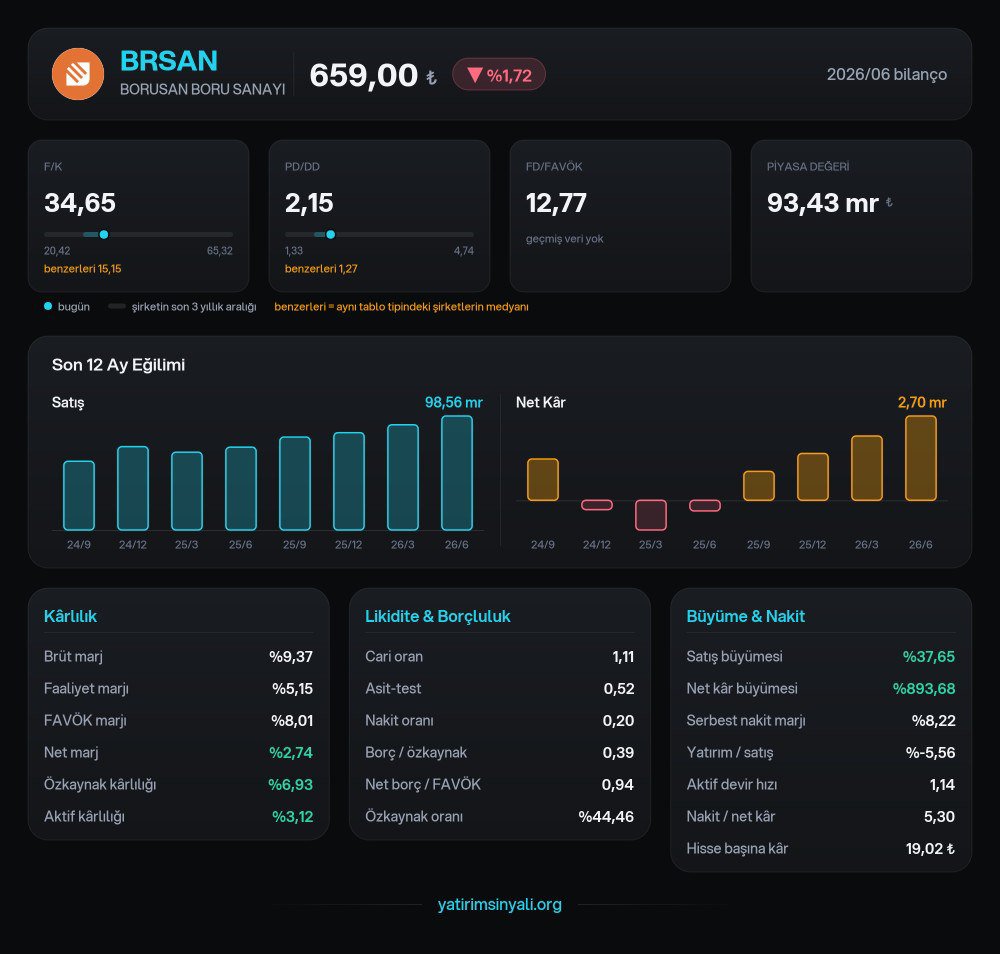The image size is (1000, 954).
Task: Click the Borç / özkaynak value 0,39
Action: point(618,752)
